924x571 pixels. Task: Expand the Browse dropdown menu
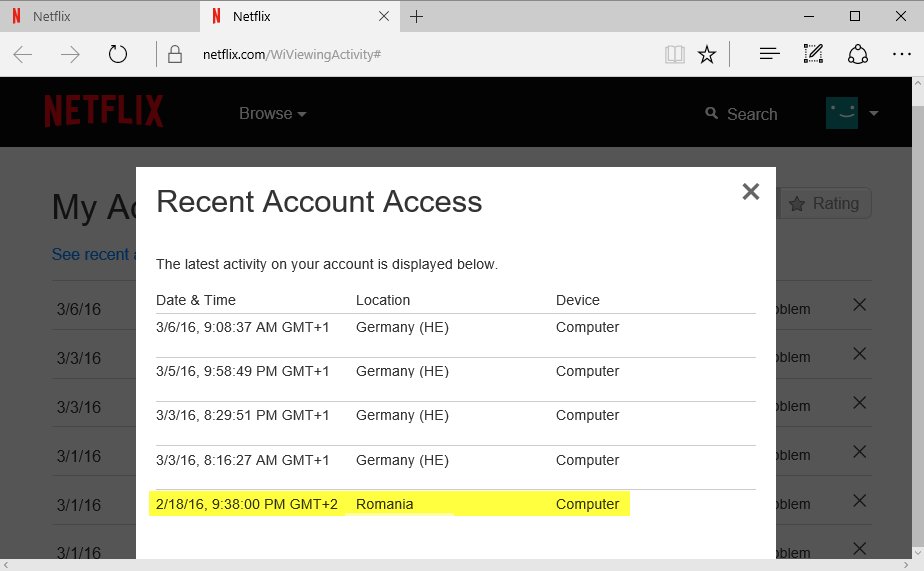(272, 114)
